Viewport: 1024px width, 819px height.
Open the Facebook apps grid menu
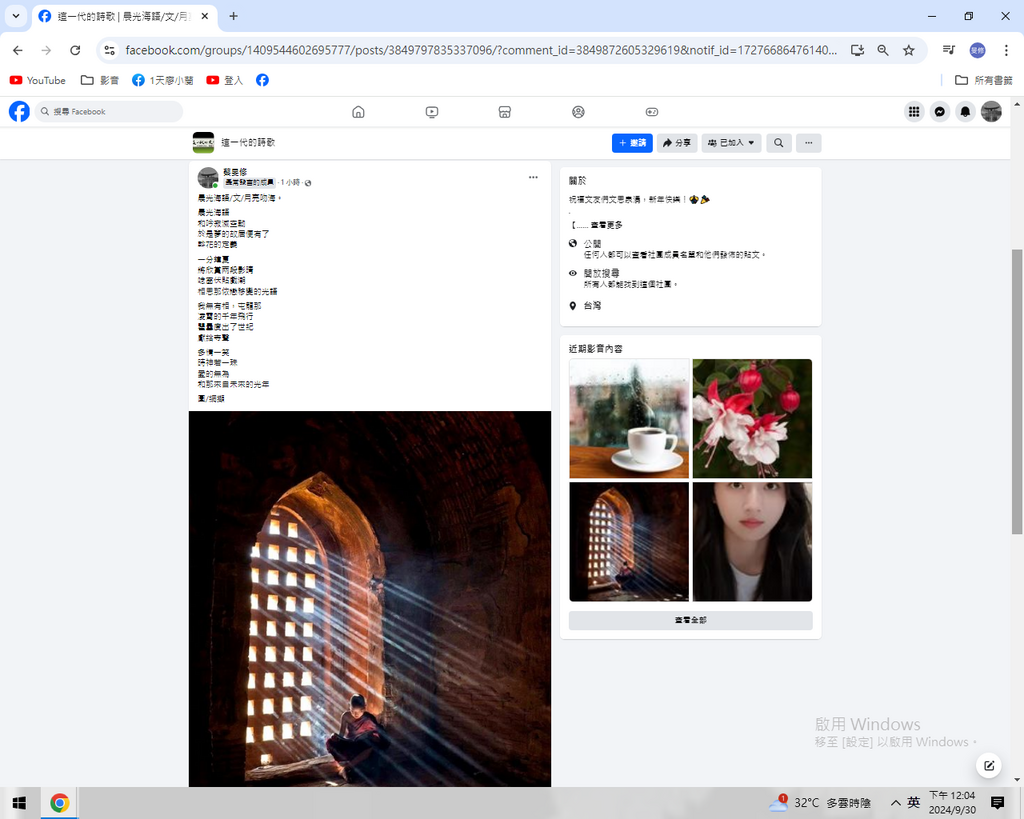913,112
